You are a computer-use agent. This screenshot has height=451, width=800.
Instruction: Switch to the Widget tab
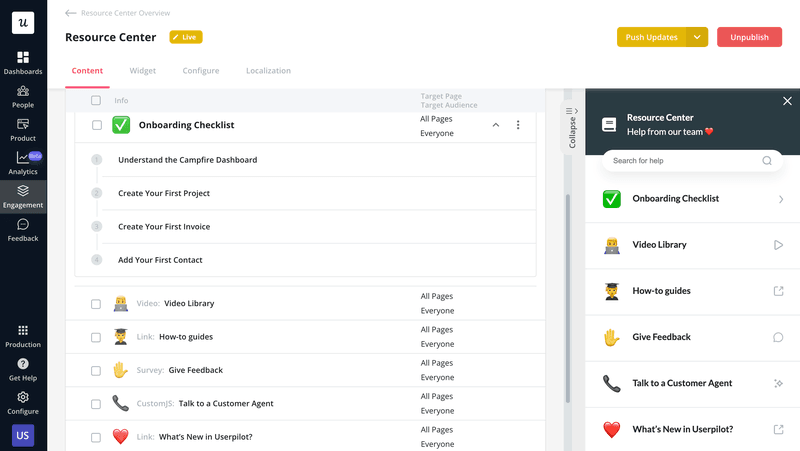point(143,71)
